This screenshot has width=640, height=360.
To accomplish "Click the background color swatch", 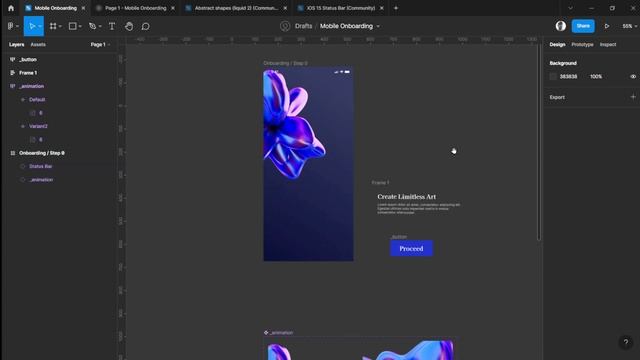I will [553, 76].
